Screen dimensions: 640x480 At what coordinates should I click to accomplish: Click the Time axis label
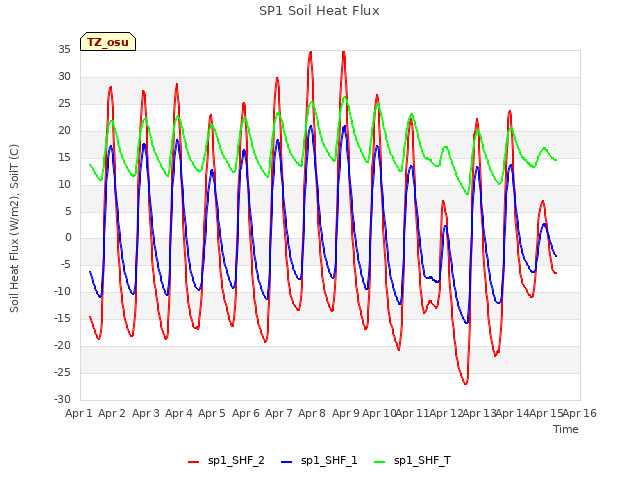tap(566, 429)
